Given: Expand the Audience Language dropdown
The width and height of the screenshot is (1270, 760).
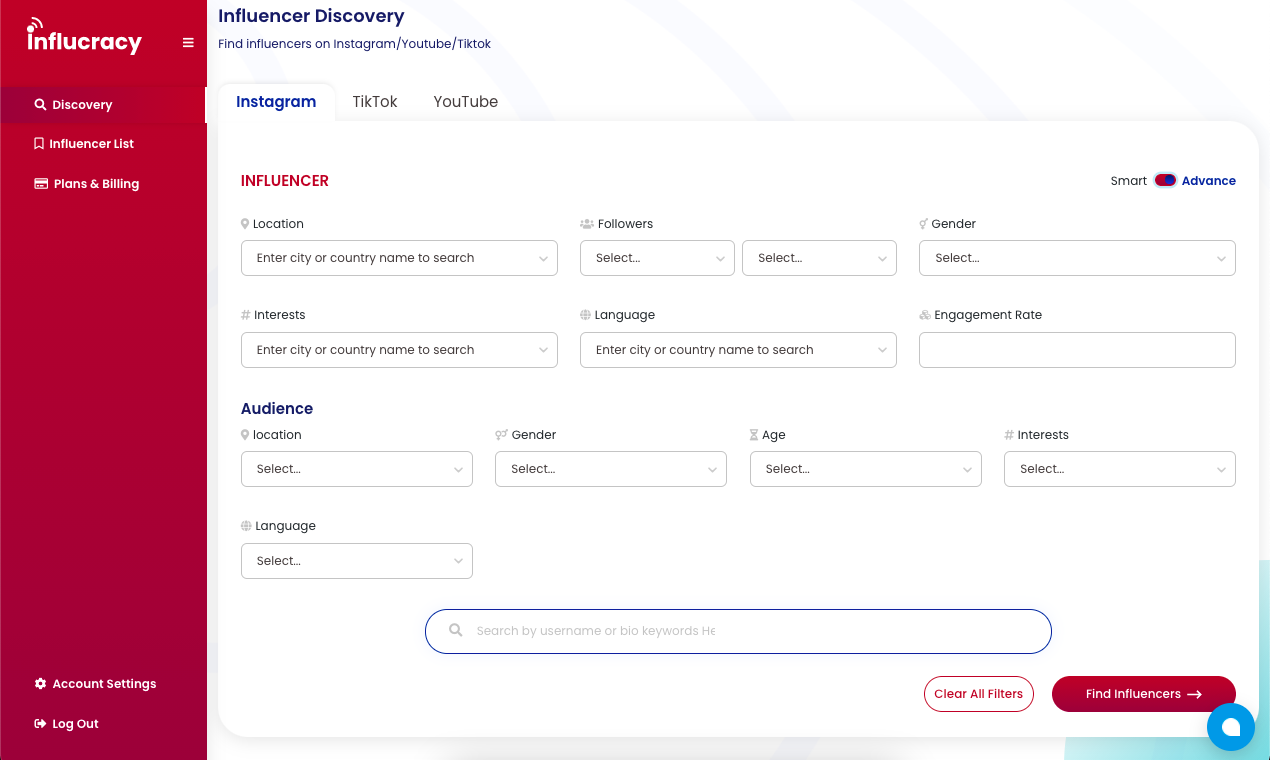Looking at the screenshot, I should pos(356,561).
